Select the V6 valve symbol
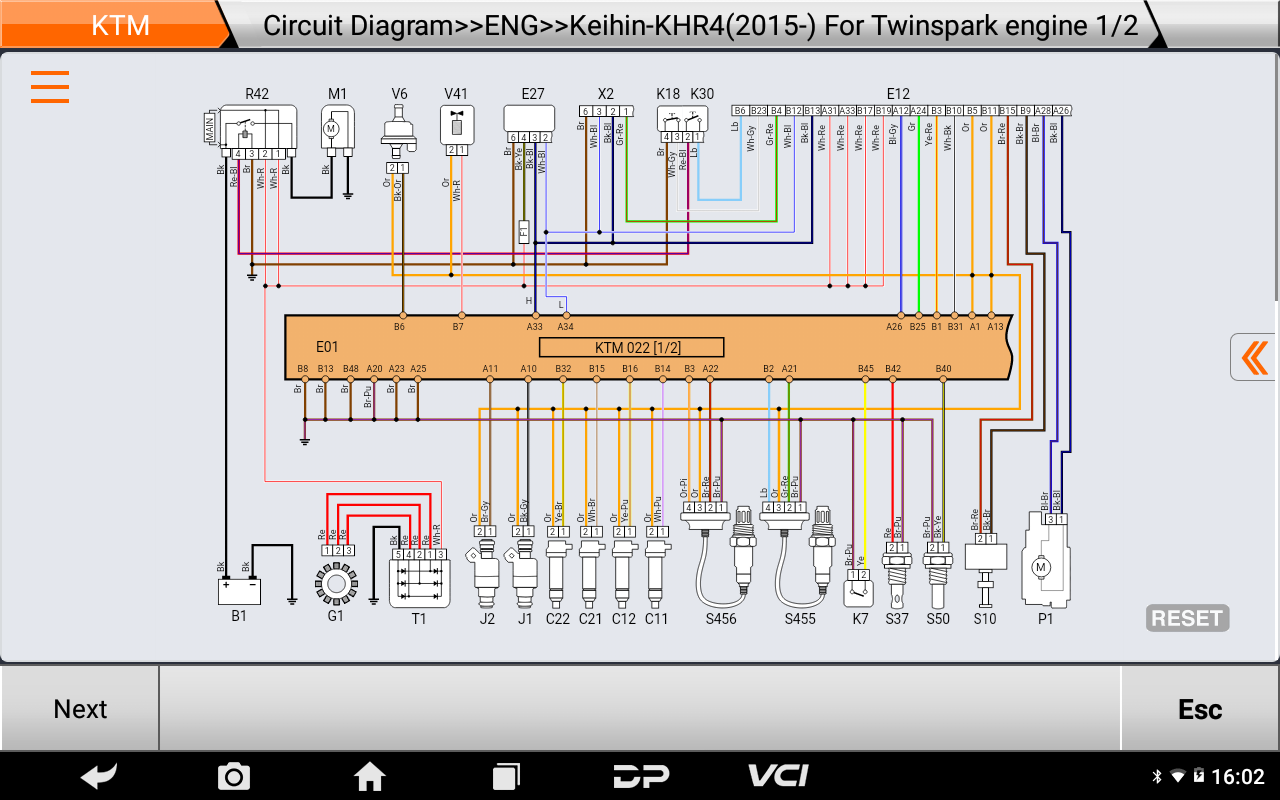This screenshot has height=800, width=1280. [x=399, y=131]
